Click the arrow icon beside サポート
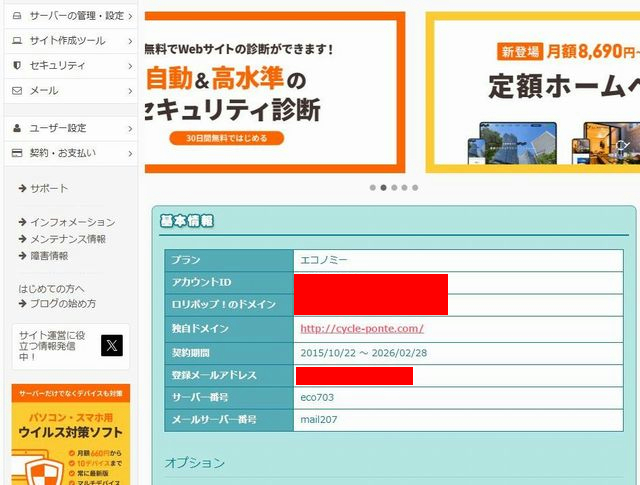The width and height of the screenshot is (640, 485). click(22, 188)
